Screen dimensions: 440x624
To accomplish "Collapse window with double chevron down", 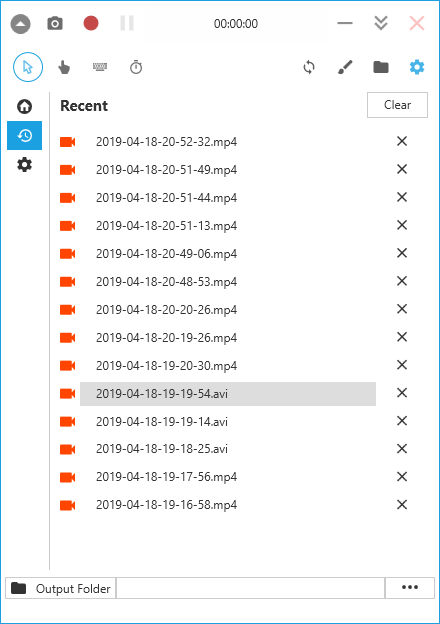I will click(x=381, y=23).
